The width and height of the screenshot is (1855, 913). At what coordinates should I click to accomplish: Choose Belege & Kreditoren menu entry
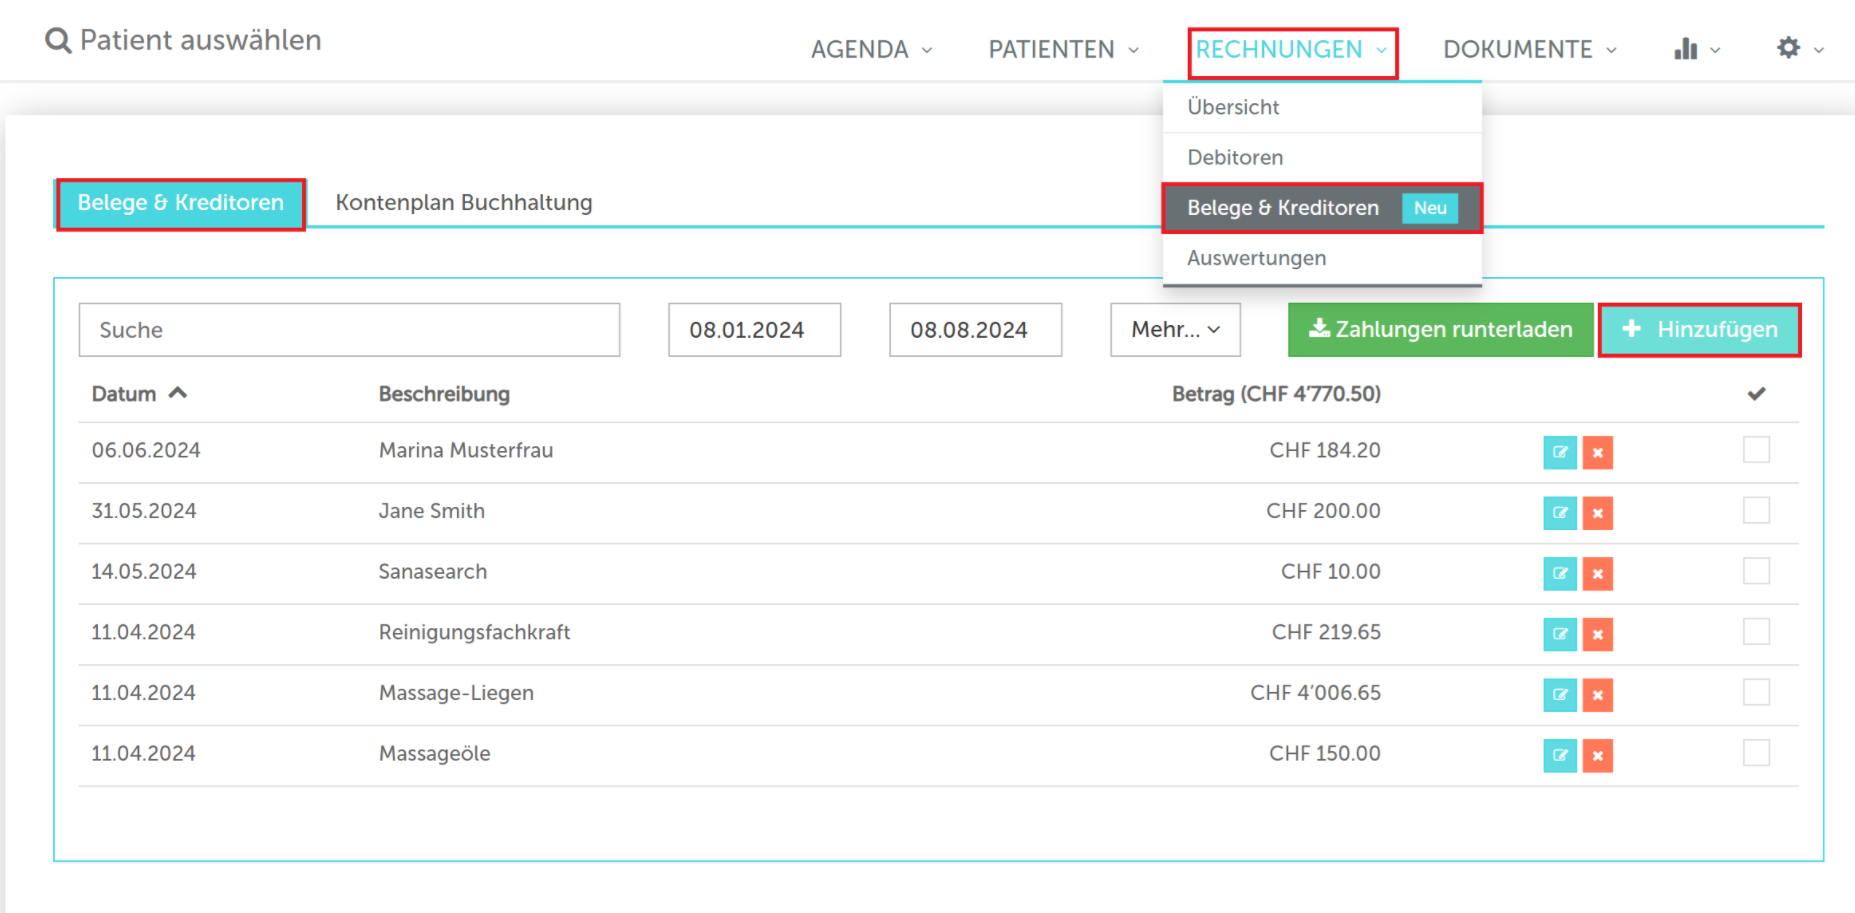click(x=1322, y=208)
